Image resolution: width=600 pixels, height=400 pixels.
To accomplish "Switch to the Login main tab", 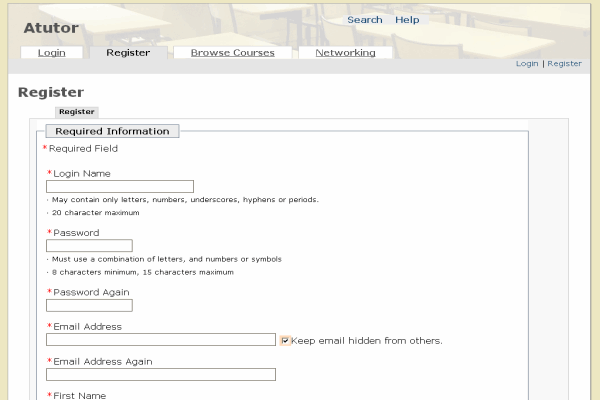I will pyautogui.click(x=52, y=53).
